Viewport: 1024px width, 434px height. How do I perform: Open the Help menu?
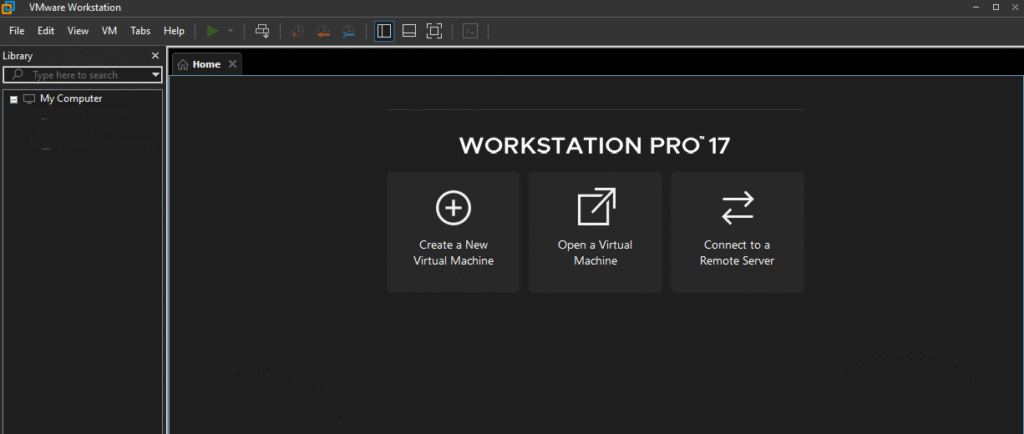click(174, 31)
